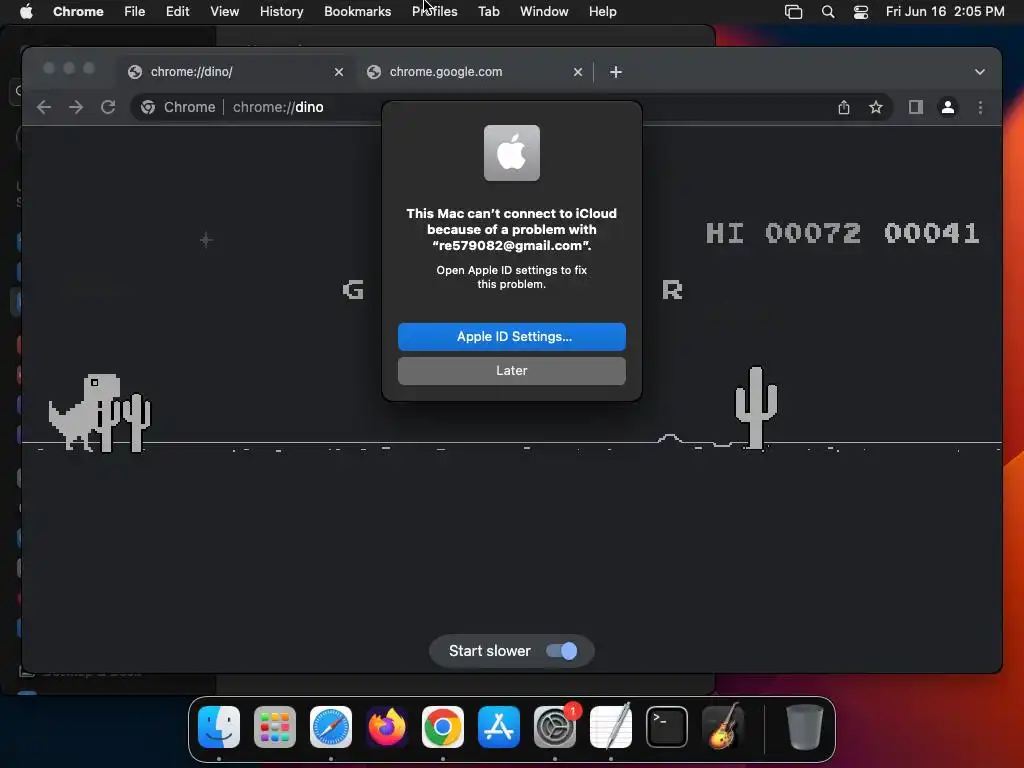This screenshot has height=768, width=1024.
Task: Click the date and time in the menu bar
Action: pos(945,11)
